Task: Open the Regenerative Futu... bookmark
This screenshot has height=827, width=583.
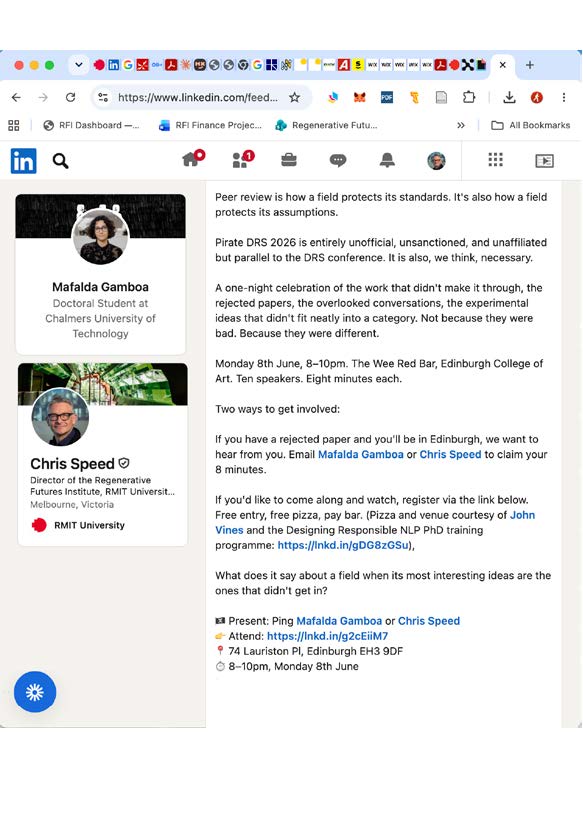Action: point(327,126)
